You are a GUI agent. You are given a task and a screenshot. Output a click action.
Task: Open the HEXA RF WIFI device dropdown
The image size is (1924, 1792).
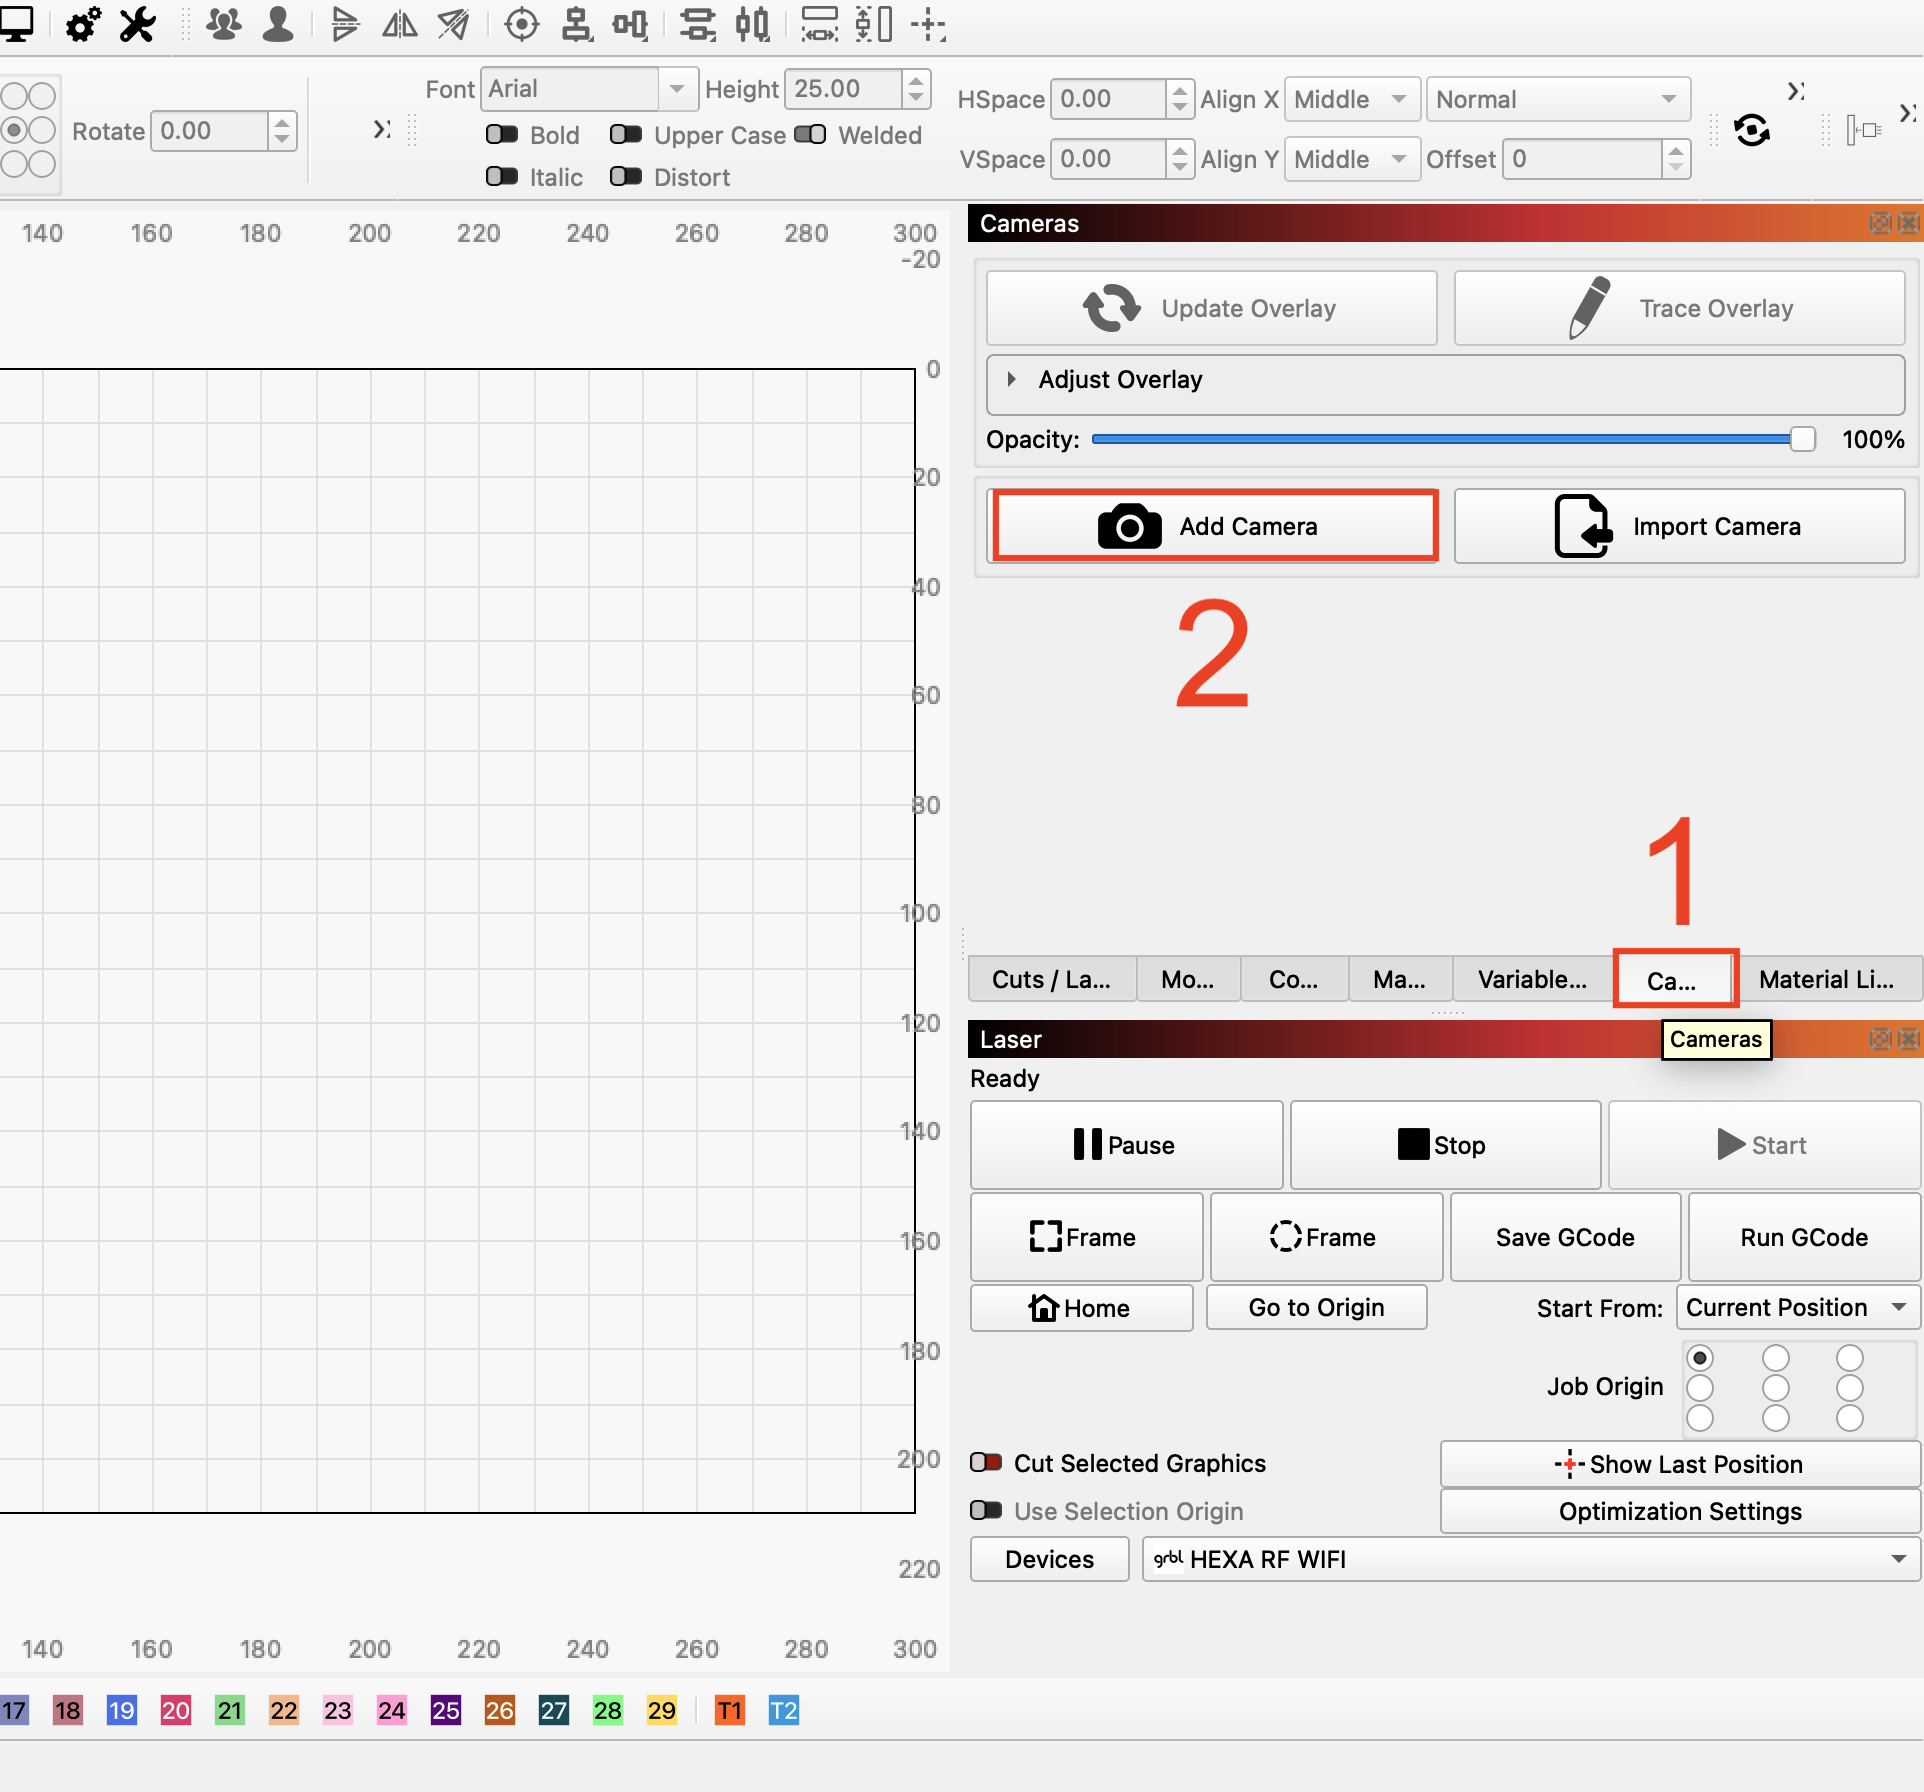coord(1531,1559)
